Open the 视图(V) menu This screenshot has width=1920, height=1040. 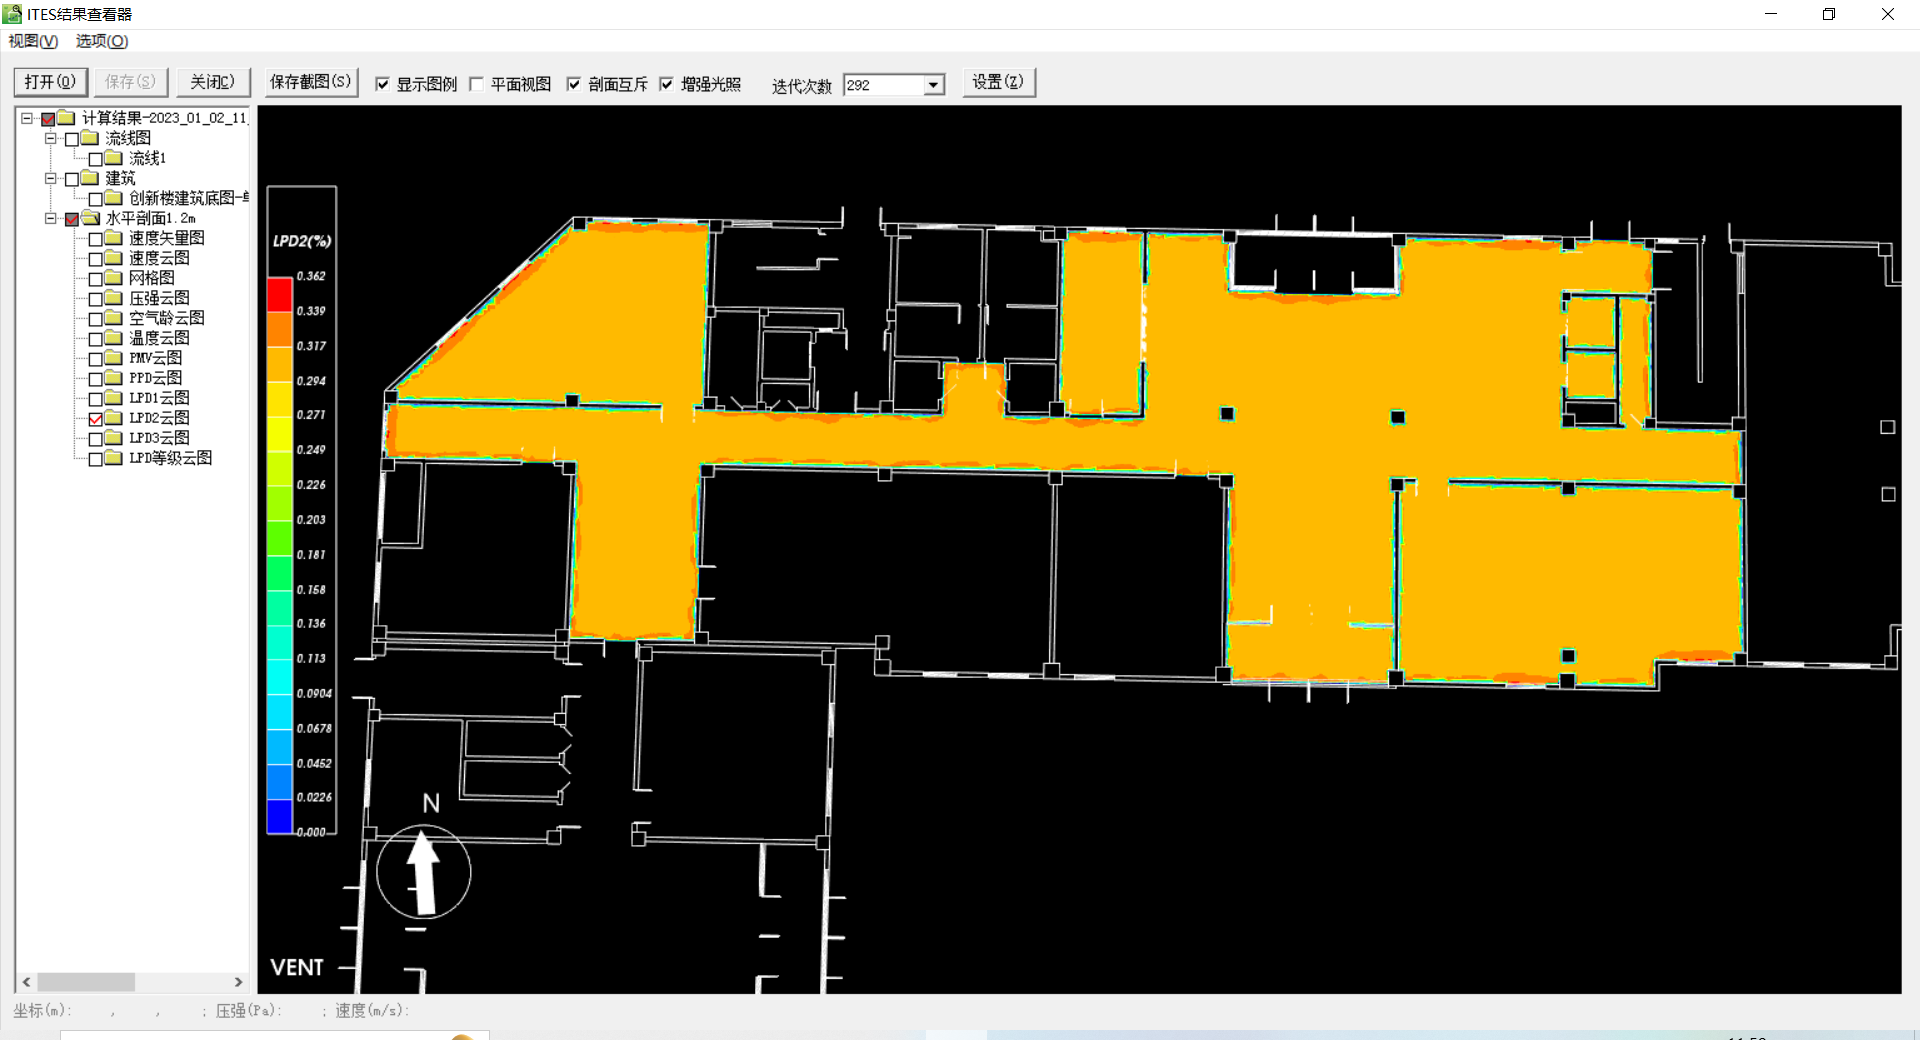tap(33, 41)
